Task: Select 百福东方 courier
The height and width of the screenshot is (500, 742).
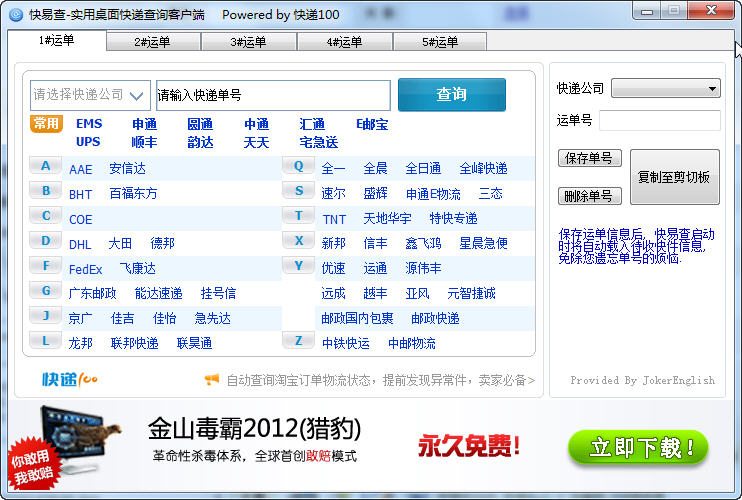Action: click(x=133, y=193)
